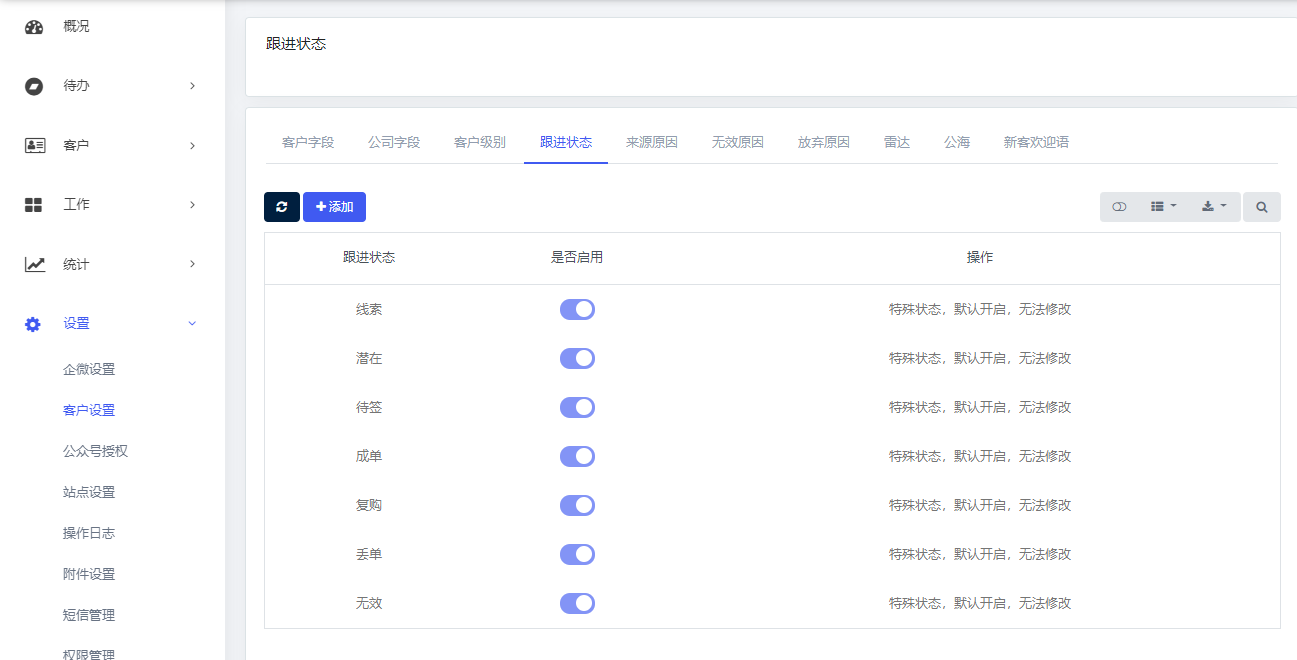The image size is (1297, 660).
Task: Click the 潜在 status cell
Action: (369, 358)
